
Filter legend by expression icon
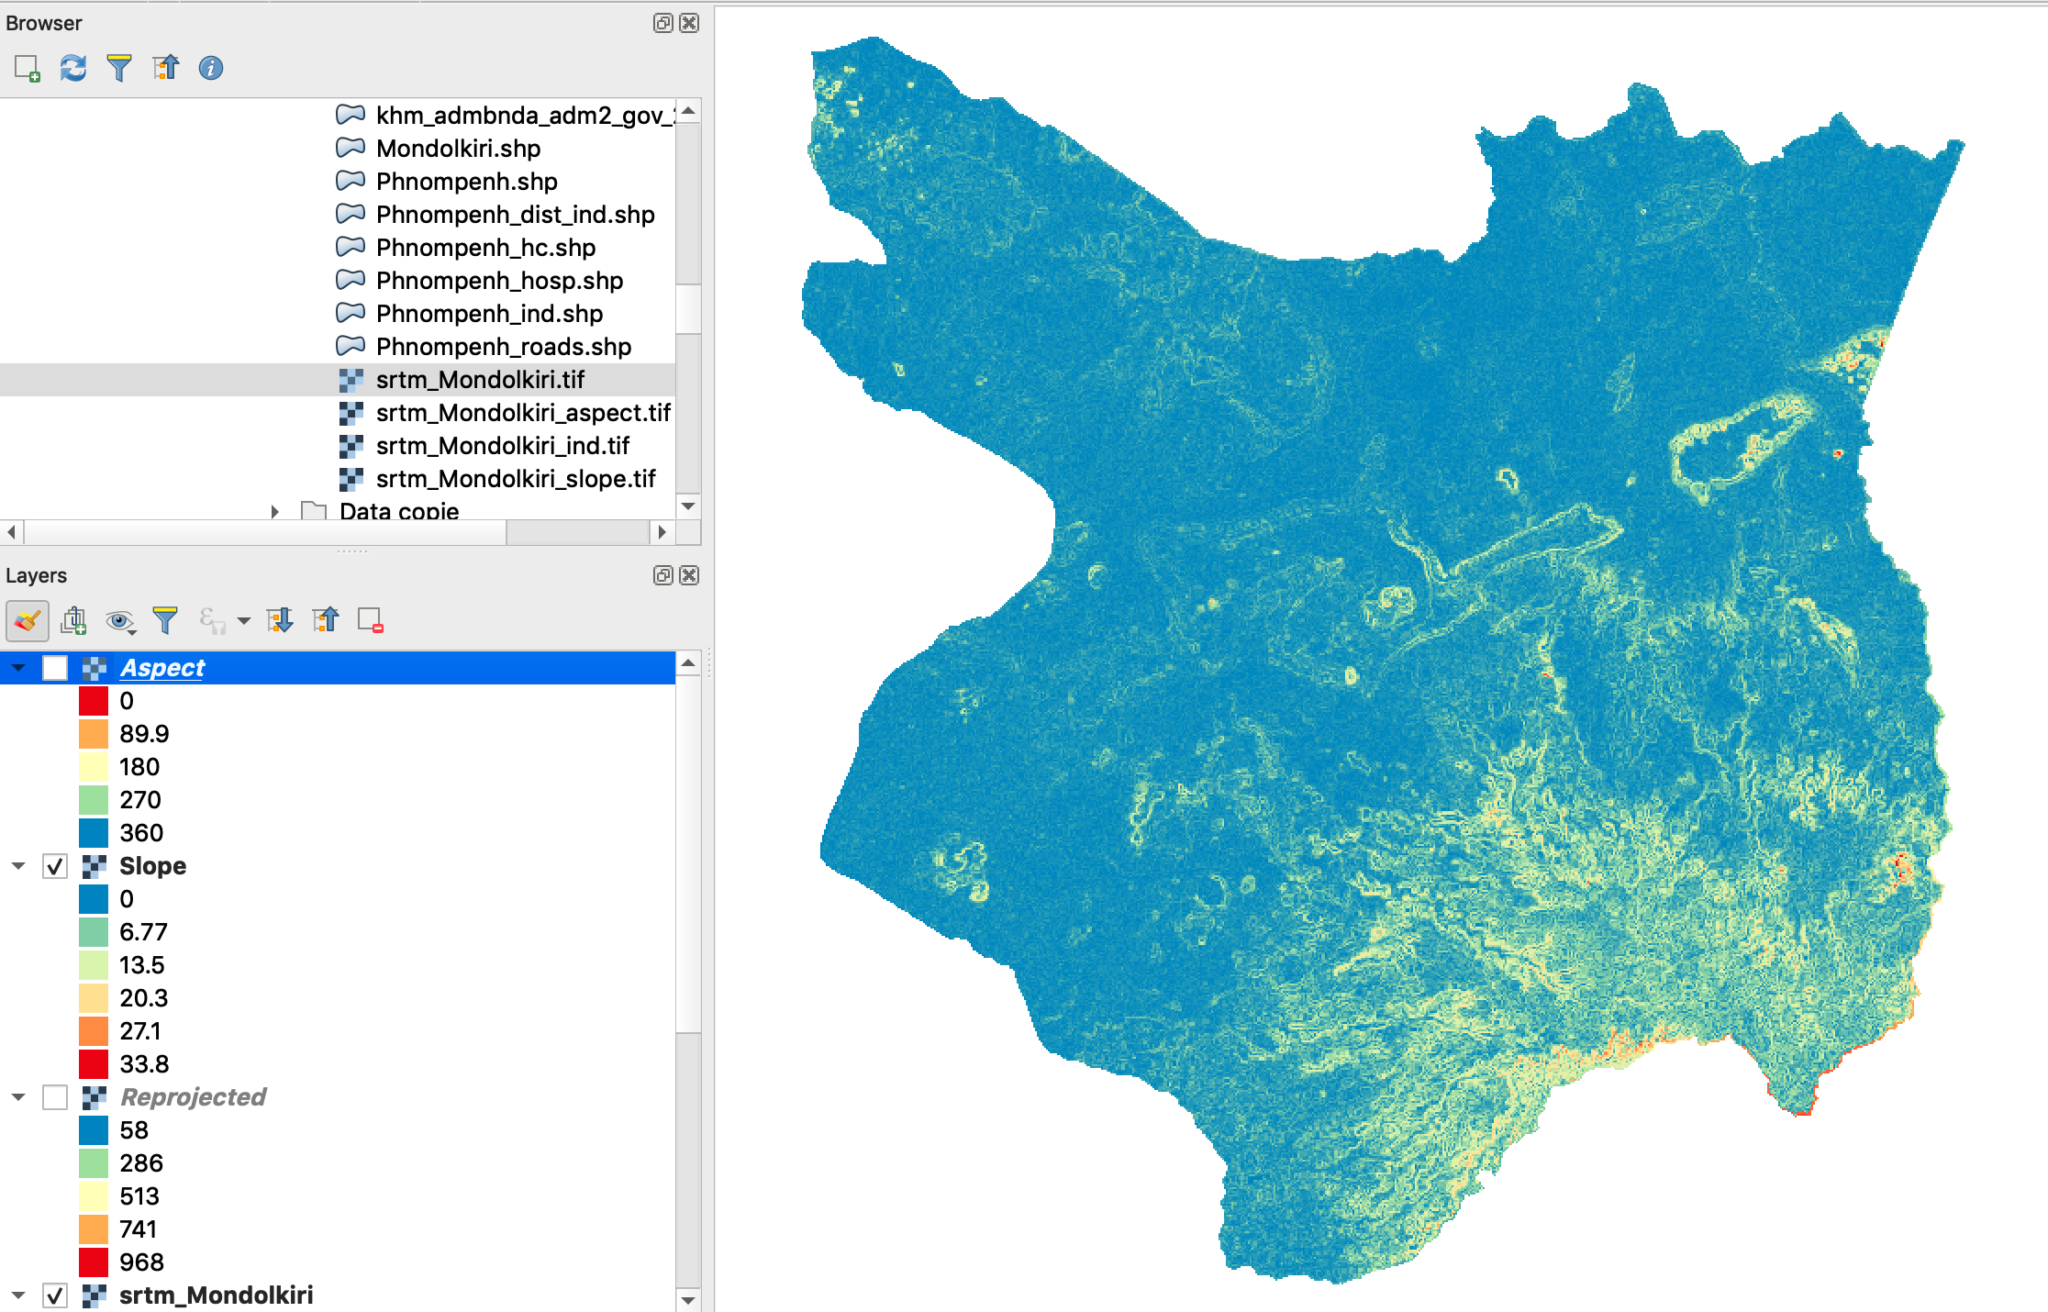[x=212, y=621]
